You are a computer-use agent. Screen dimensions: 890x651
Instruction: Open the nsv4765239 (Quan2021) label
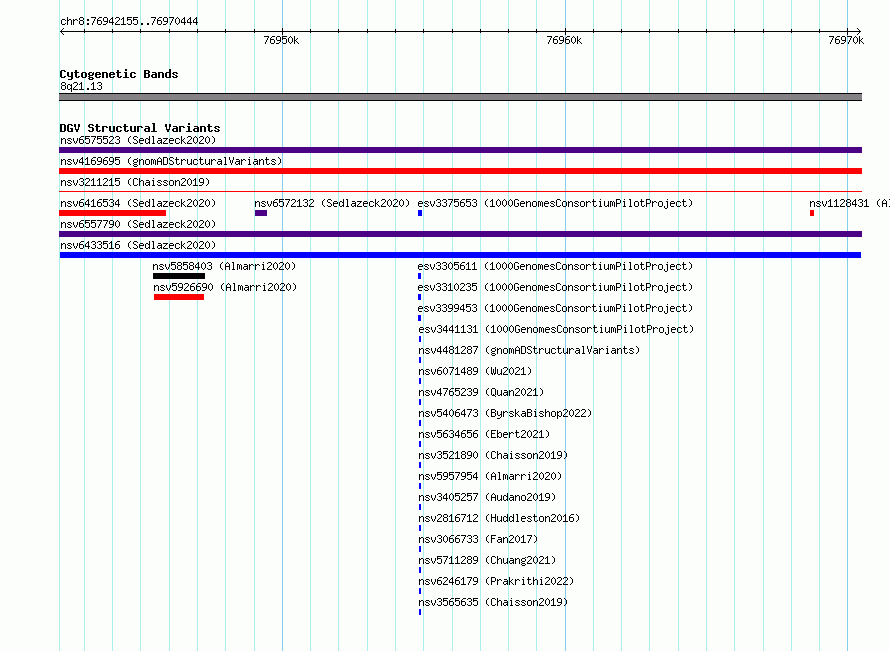[481, 392]
